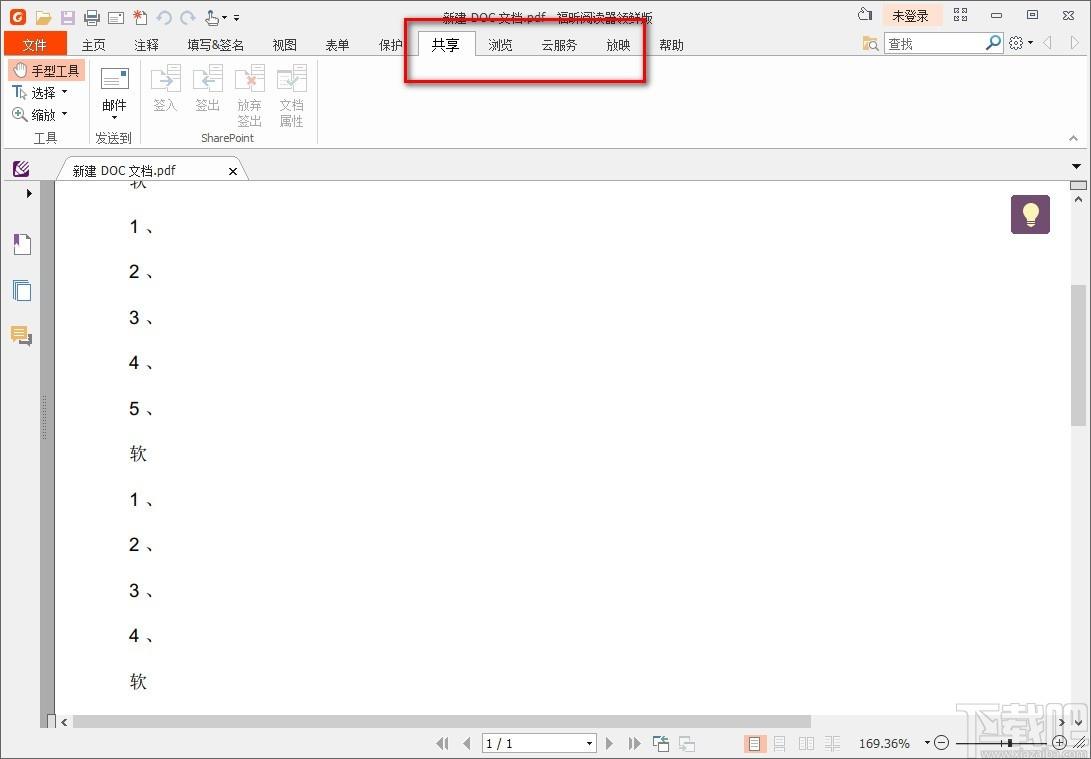Click the lightbulb tips button
Viewport: 1091px width, 759px height.
tap(1030, 214)
